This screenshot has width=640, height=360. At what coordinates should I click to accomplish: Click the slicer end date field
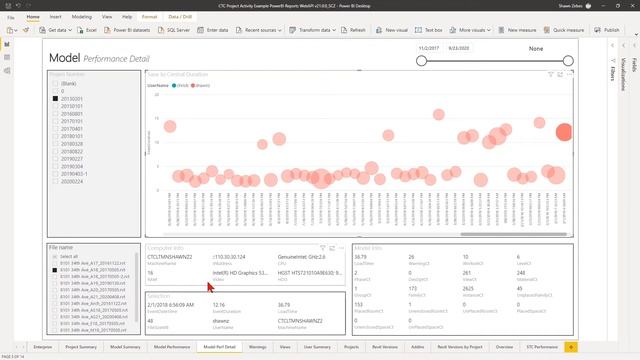(x=459, y=48)
